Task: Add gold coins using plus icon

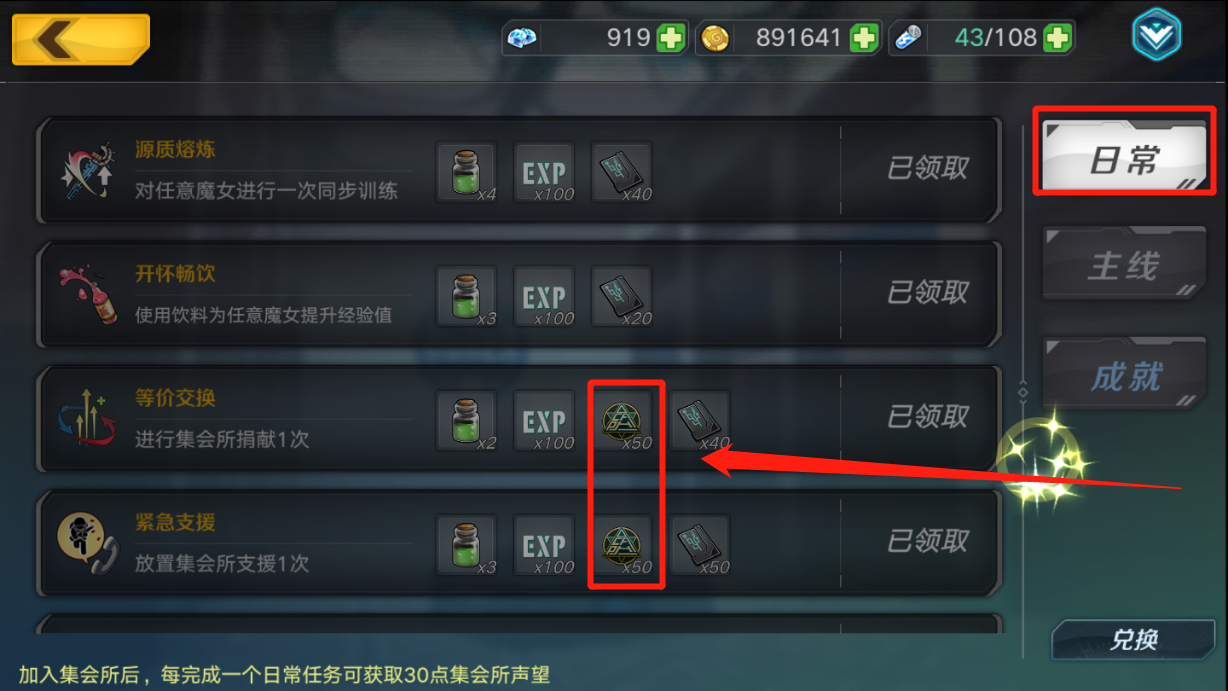Action: coord(864,39)
